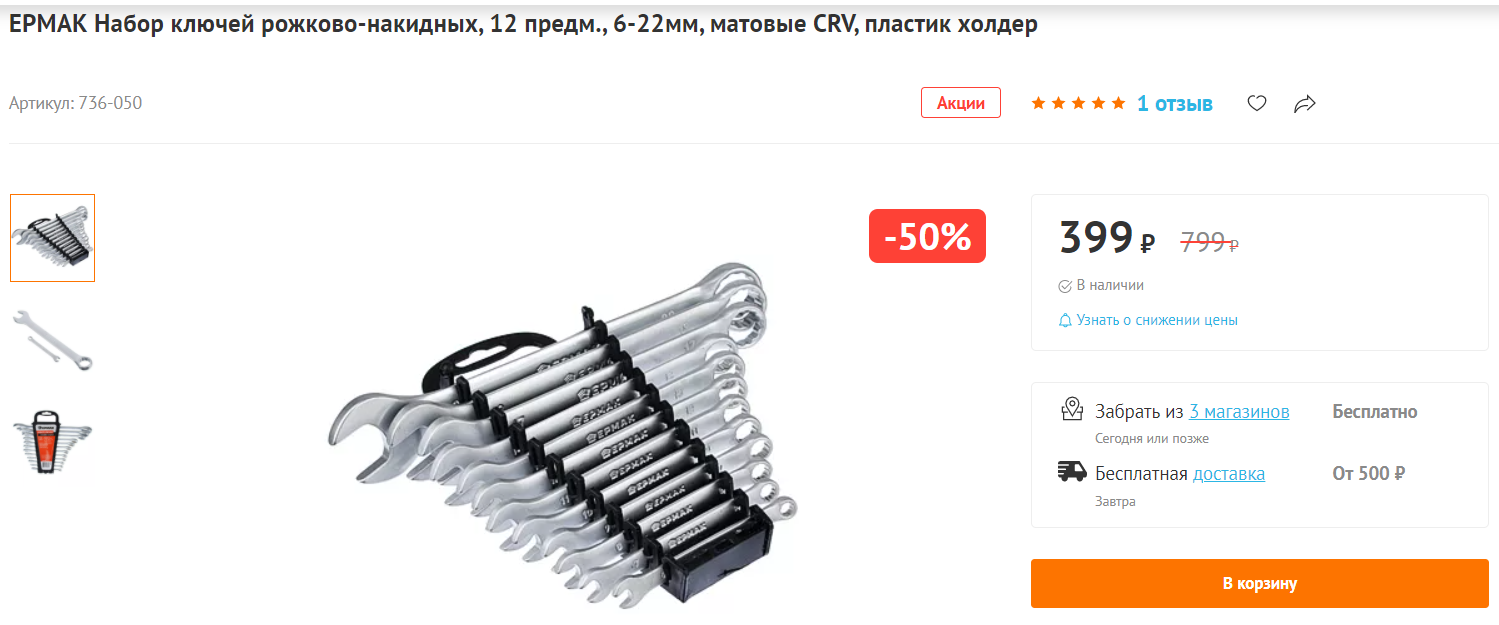The image size is (1499, 625).
Task: Open the 1 отзыв review link
Action: point(1175,103)
